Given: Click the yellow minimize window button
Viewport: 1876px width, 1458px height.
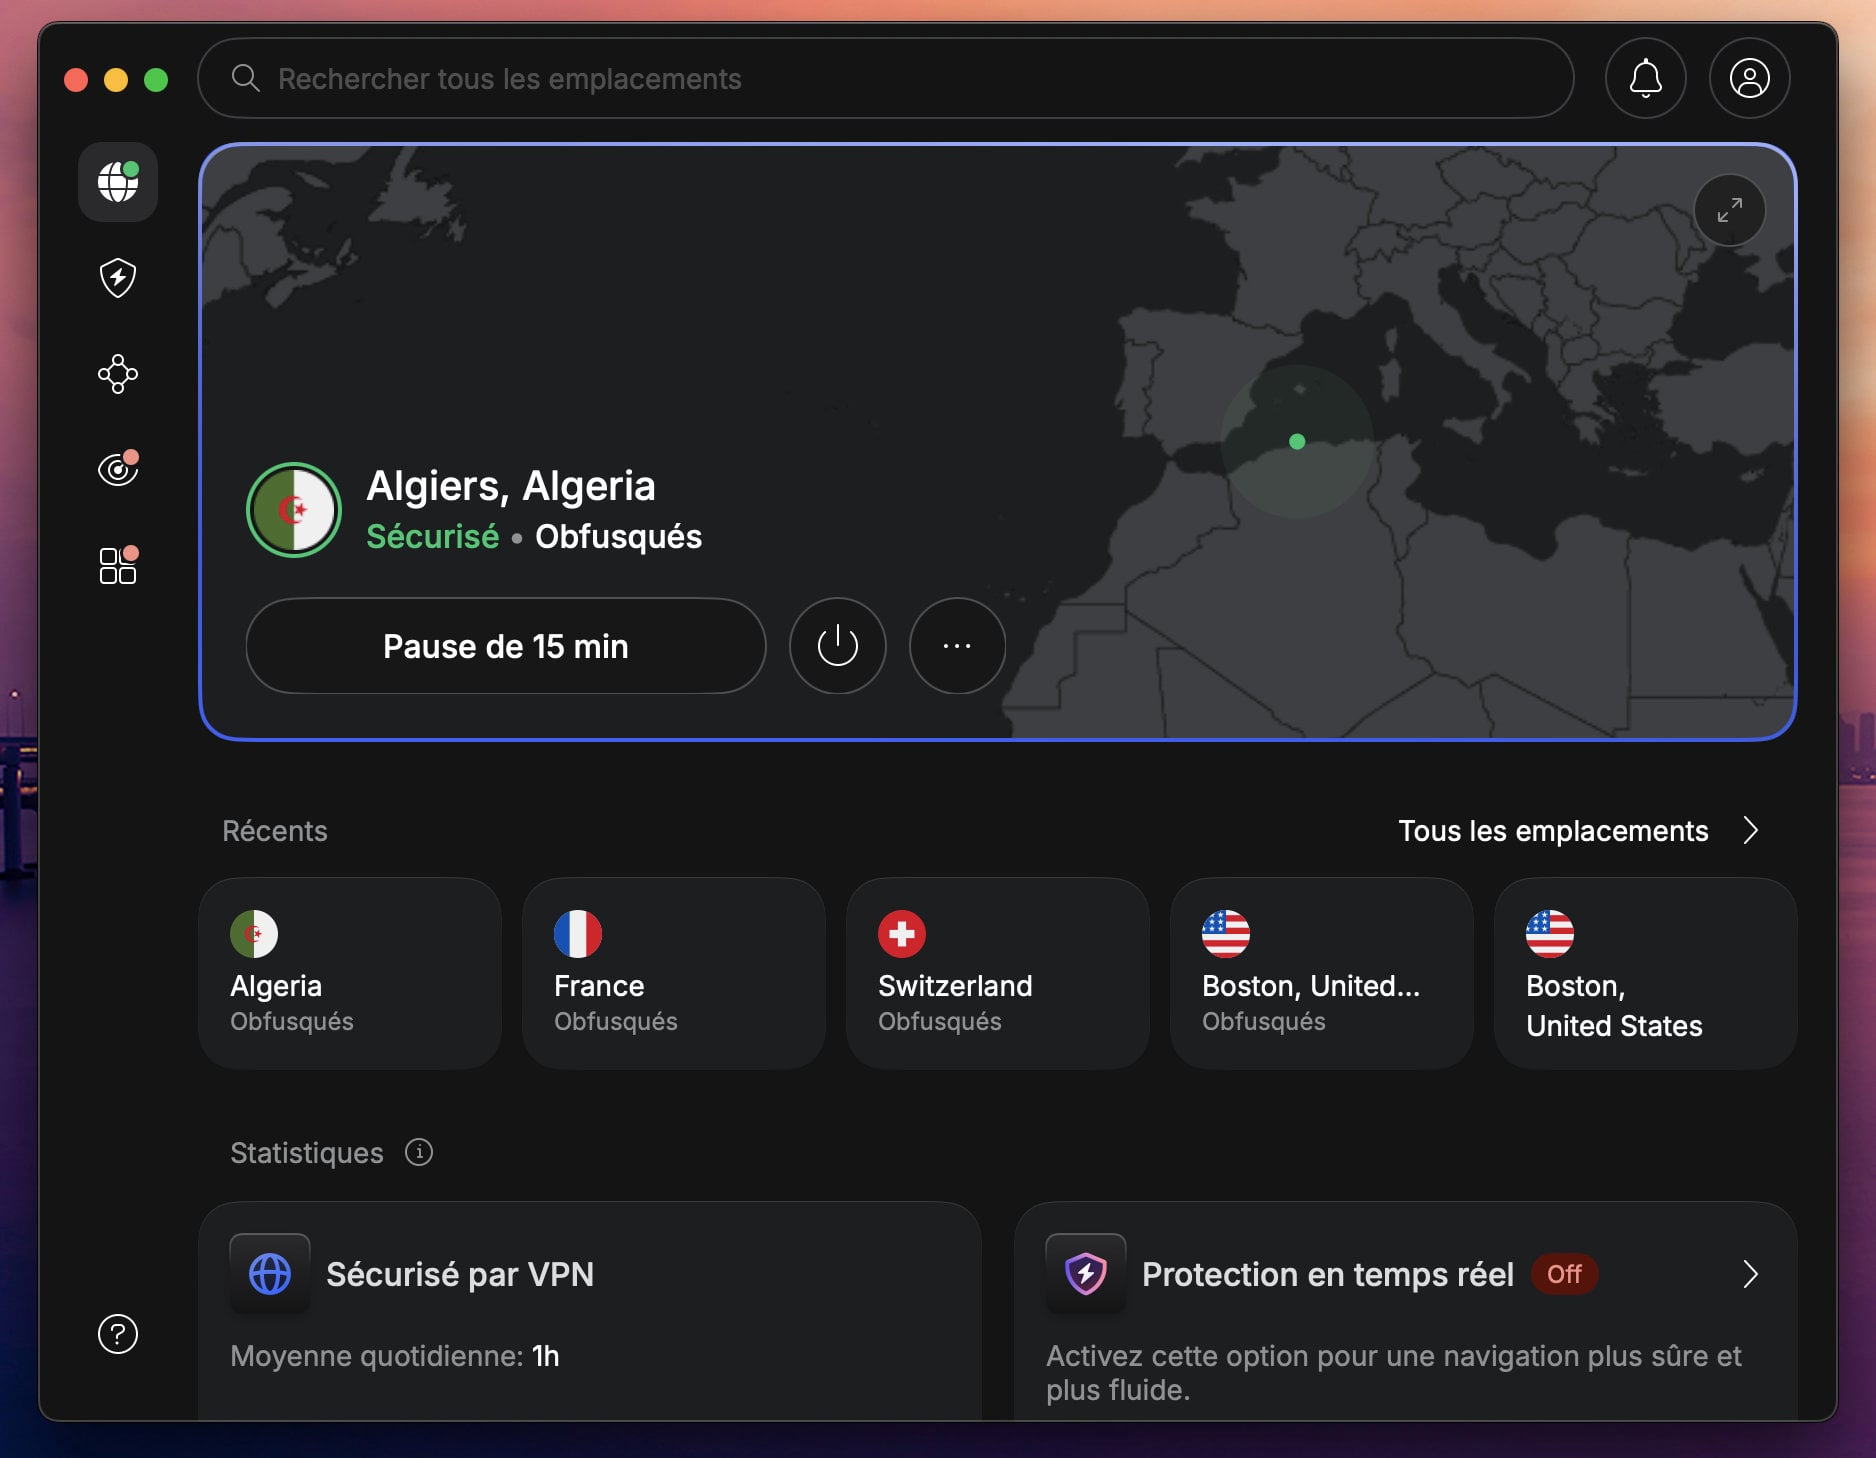Looking at the screenshot, I should tap(116, 80).
